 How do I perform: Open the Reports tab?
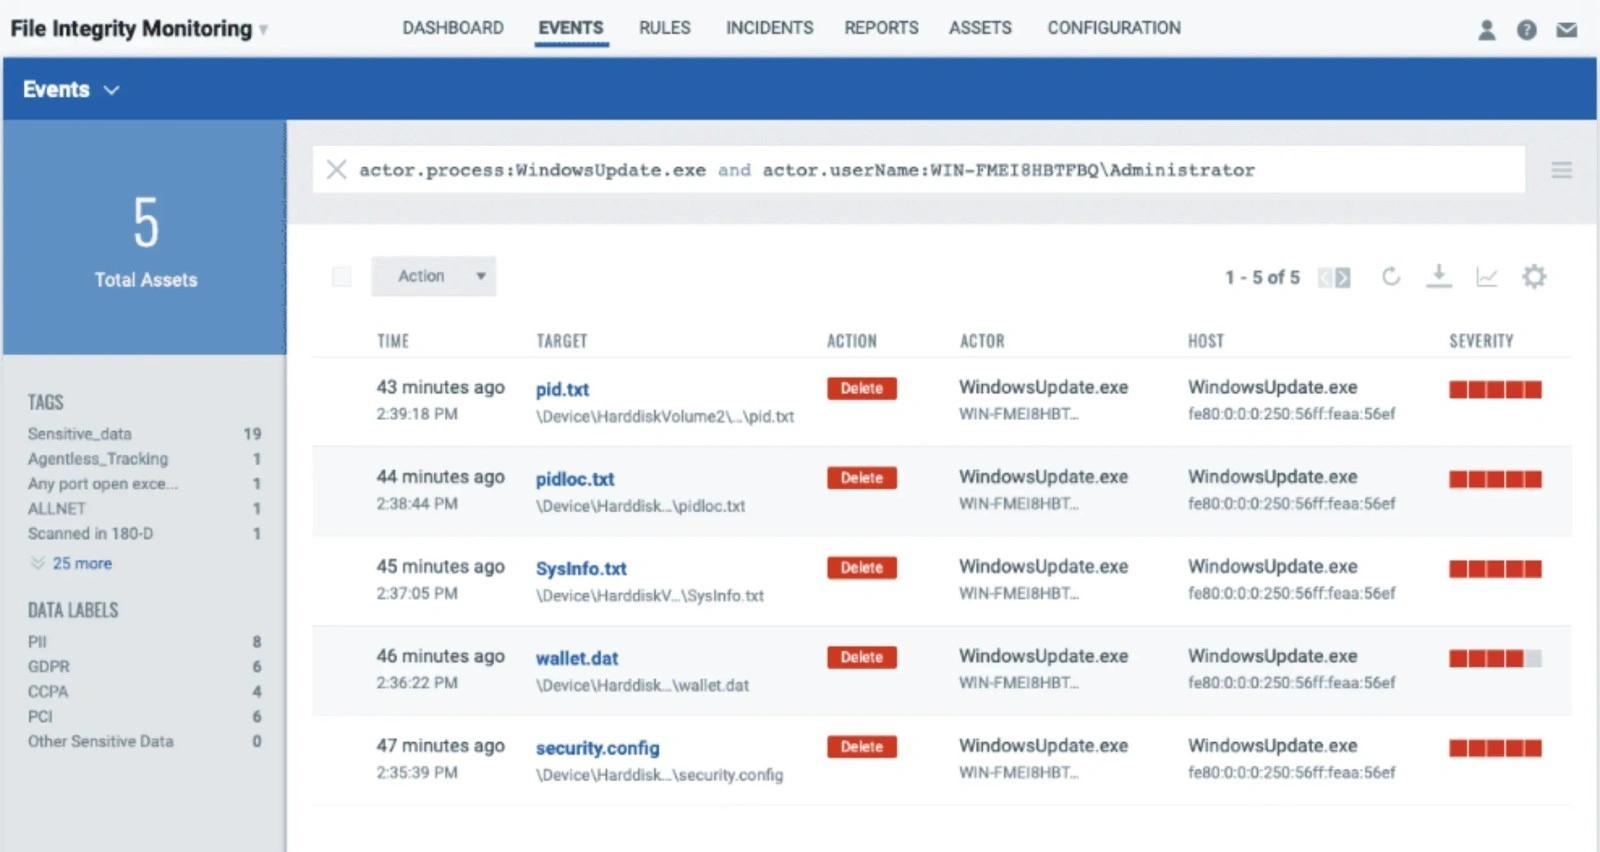(x=881, y=28)
